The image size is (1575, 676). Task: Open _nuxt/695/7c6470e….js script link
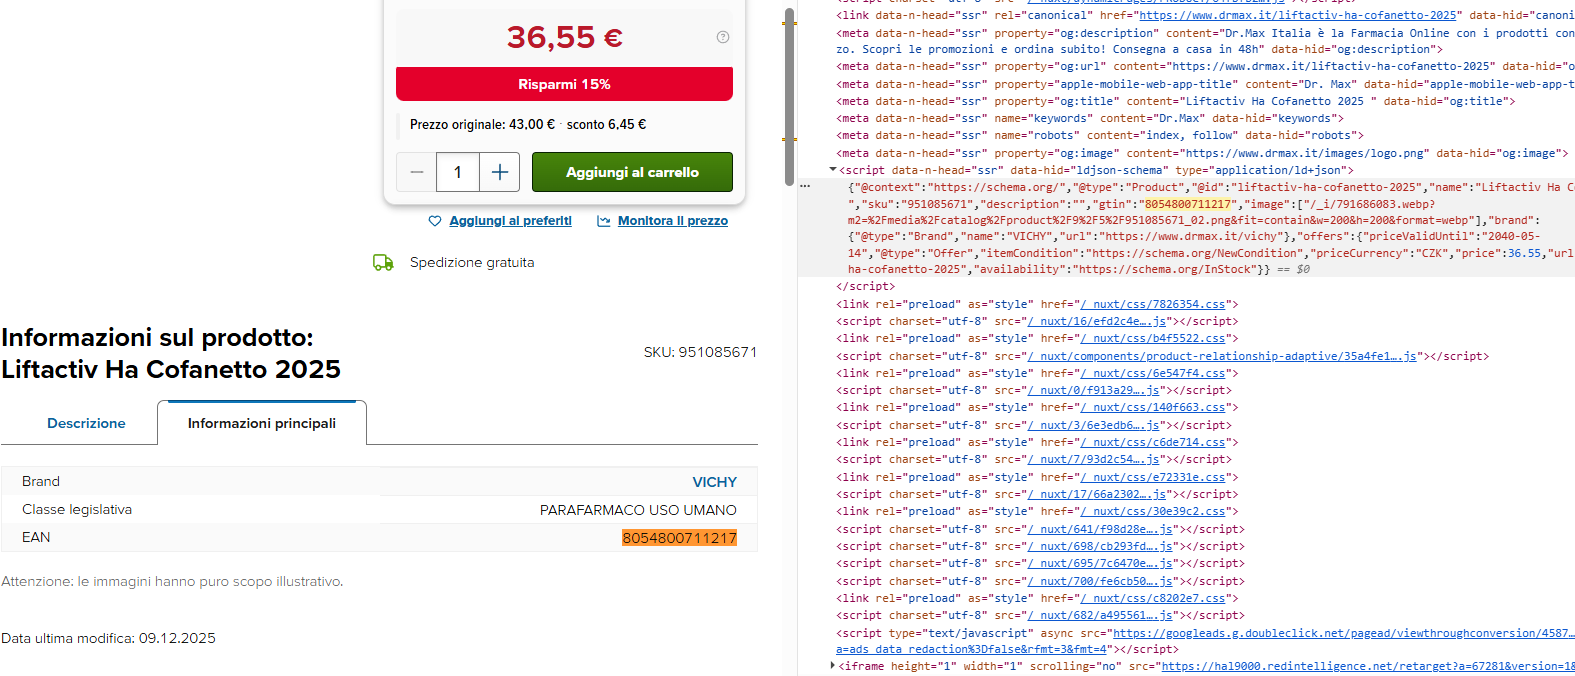pos(1100,563)
